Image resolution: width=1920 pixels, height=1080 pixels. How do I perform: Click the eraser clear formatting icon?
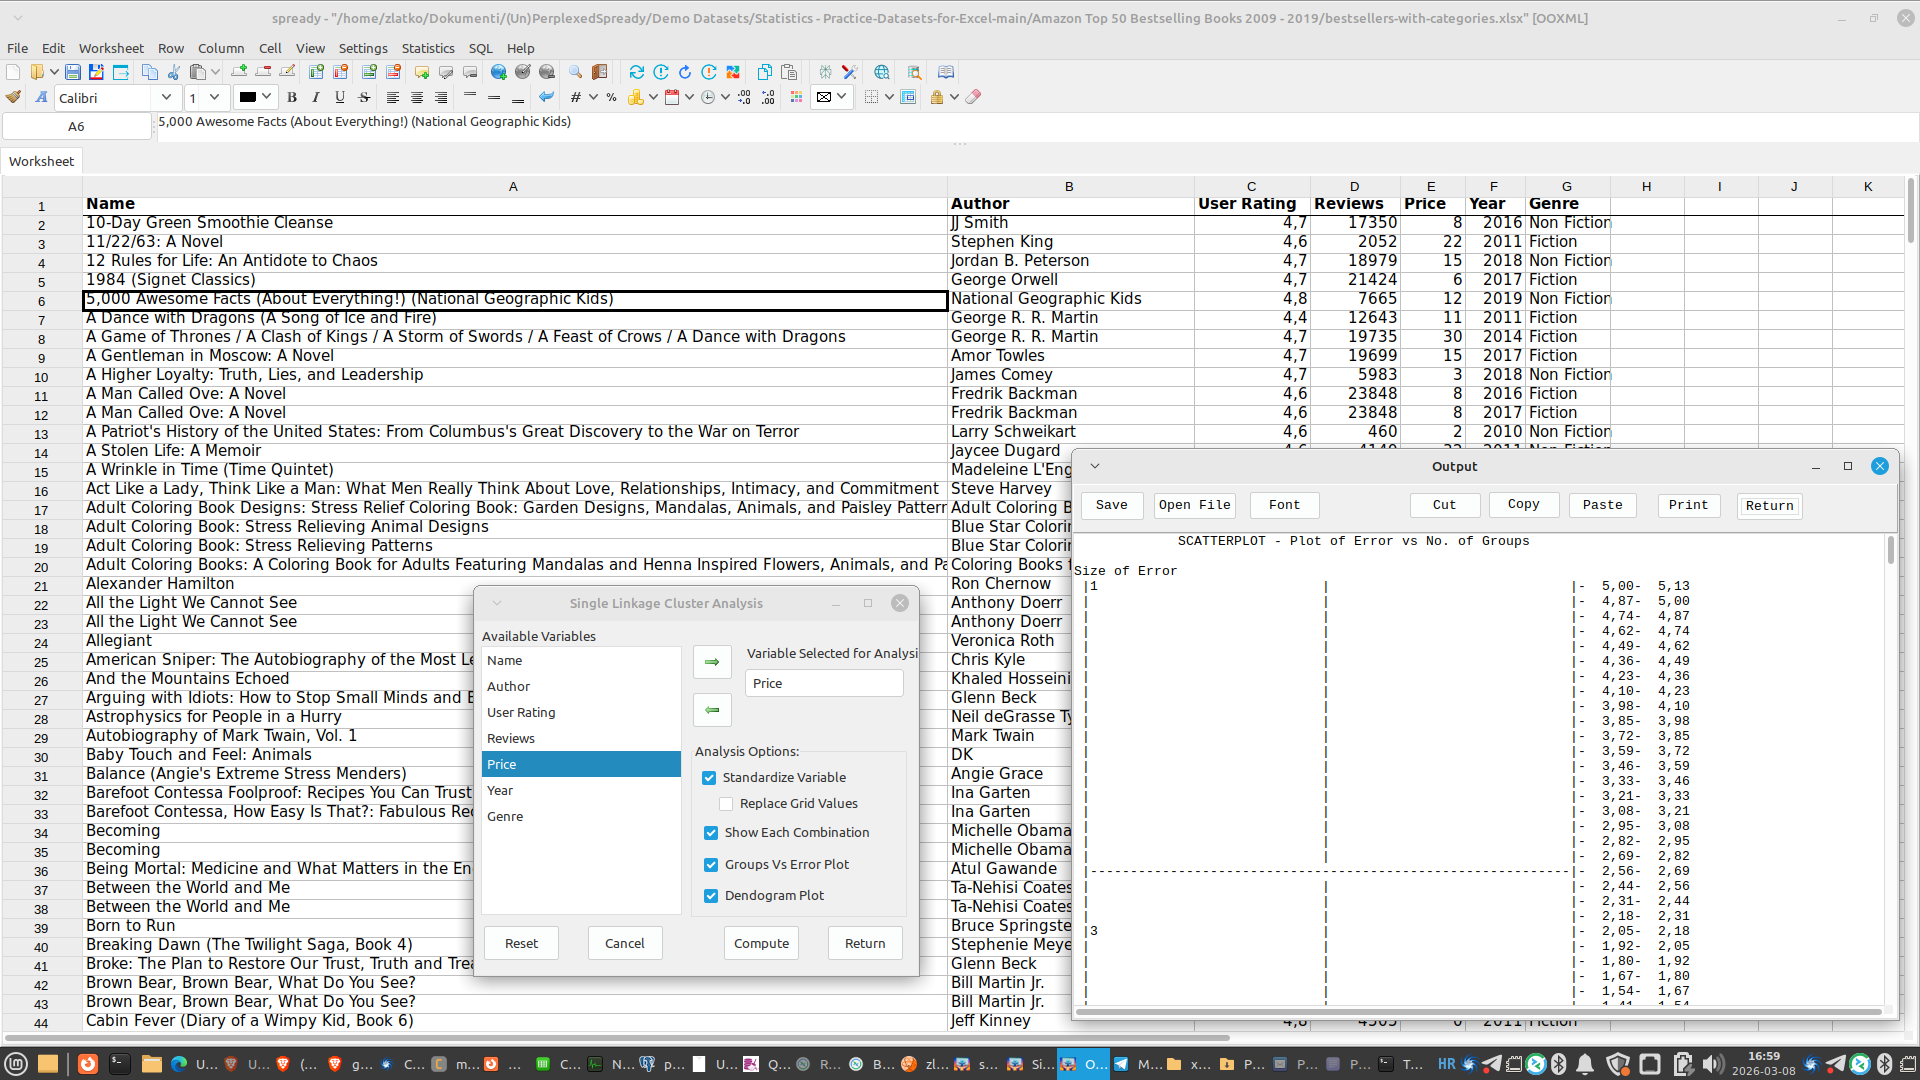coord(973,97)
